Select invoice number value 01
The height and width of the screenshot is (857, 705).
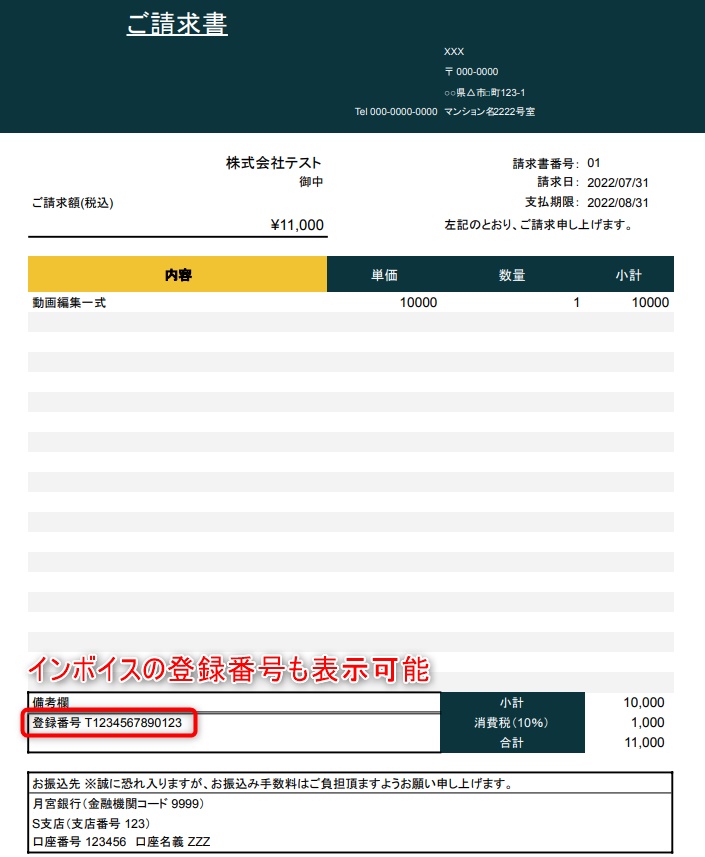[594, 163]
